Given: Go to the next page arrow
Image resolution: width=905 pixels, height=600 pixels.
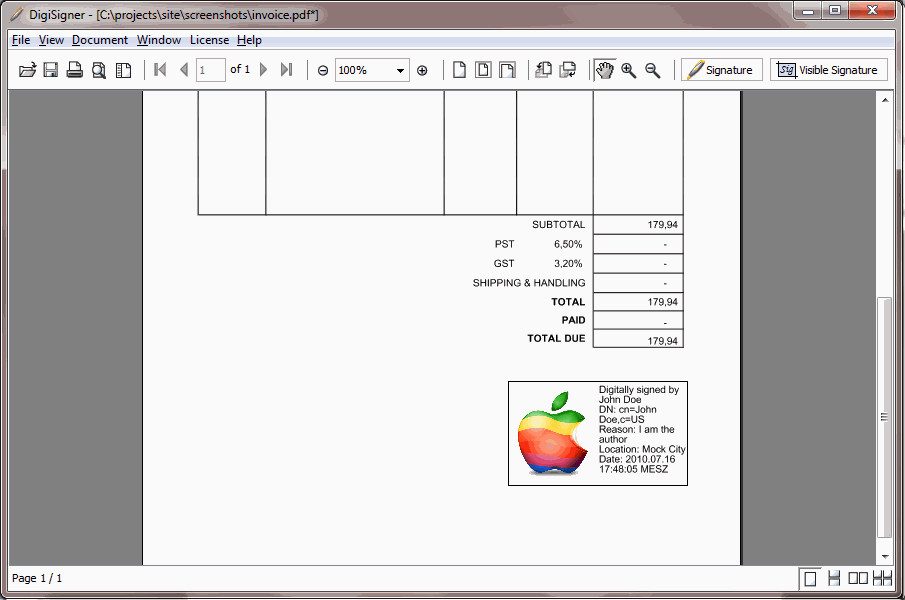Looking at the screenshot, I should click(x=263, y=70).
